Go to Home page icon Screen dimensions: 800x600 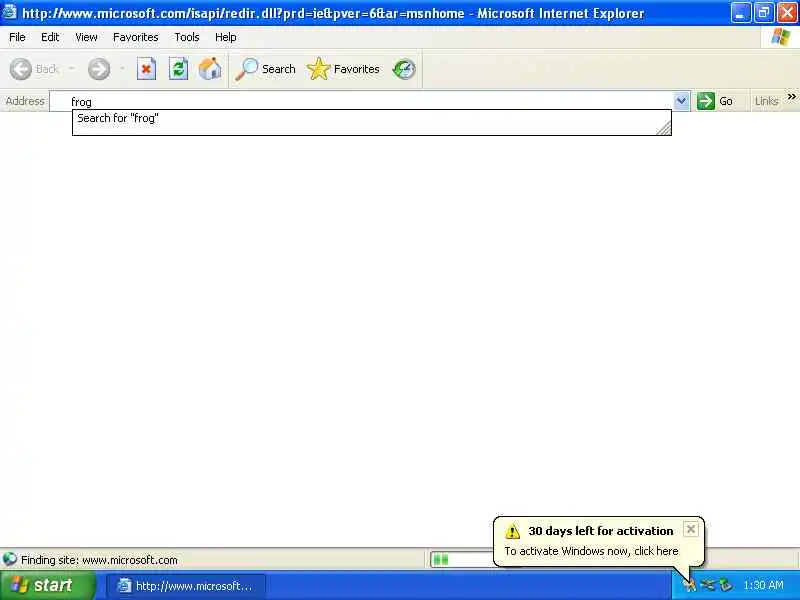click(210, 69)
